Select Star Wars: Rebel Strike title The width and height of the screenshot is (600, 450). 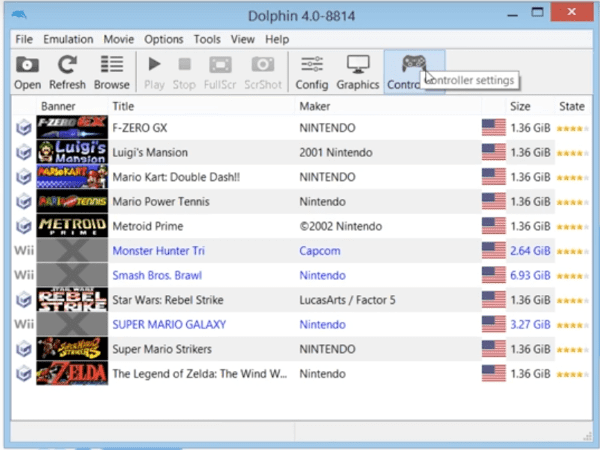pyautogui.click(x=168, y=300)
